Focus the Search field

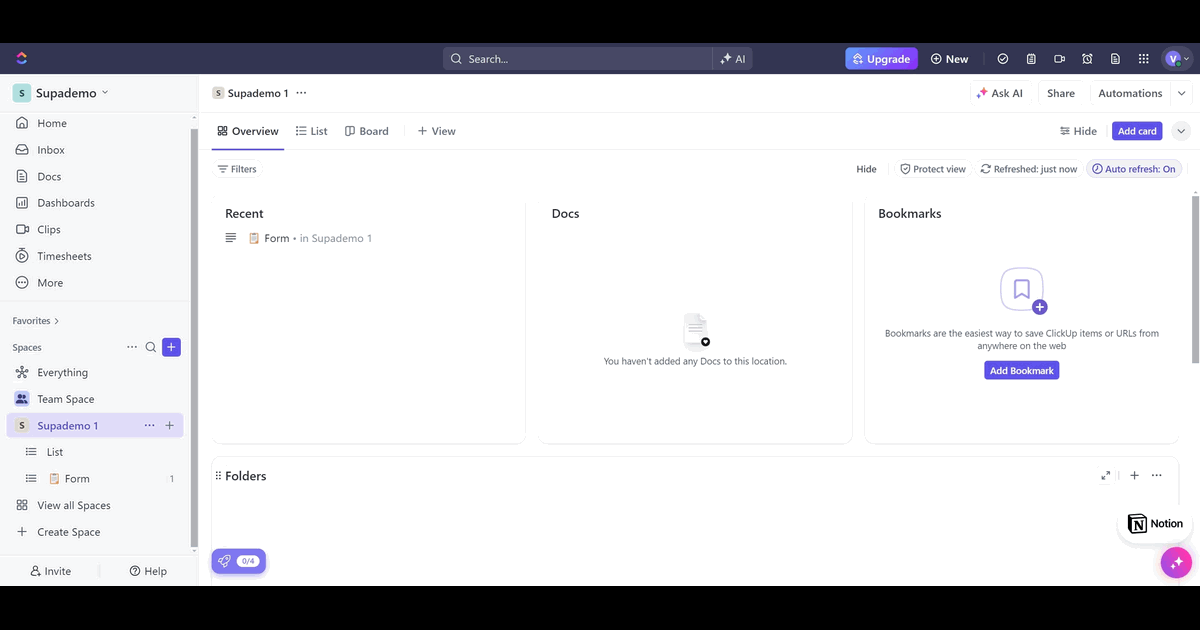pyautogui.click(x=577, y=59)
